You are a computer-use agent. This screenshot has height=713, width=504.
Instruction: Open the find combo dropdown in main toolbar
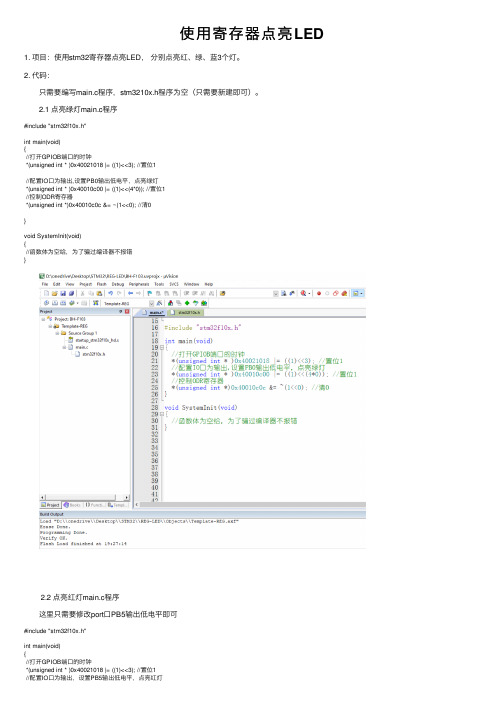(276, 294)
